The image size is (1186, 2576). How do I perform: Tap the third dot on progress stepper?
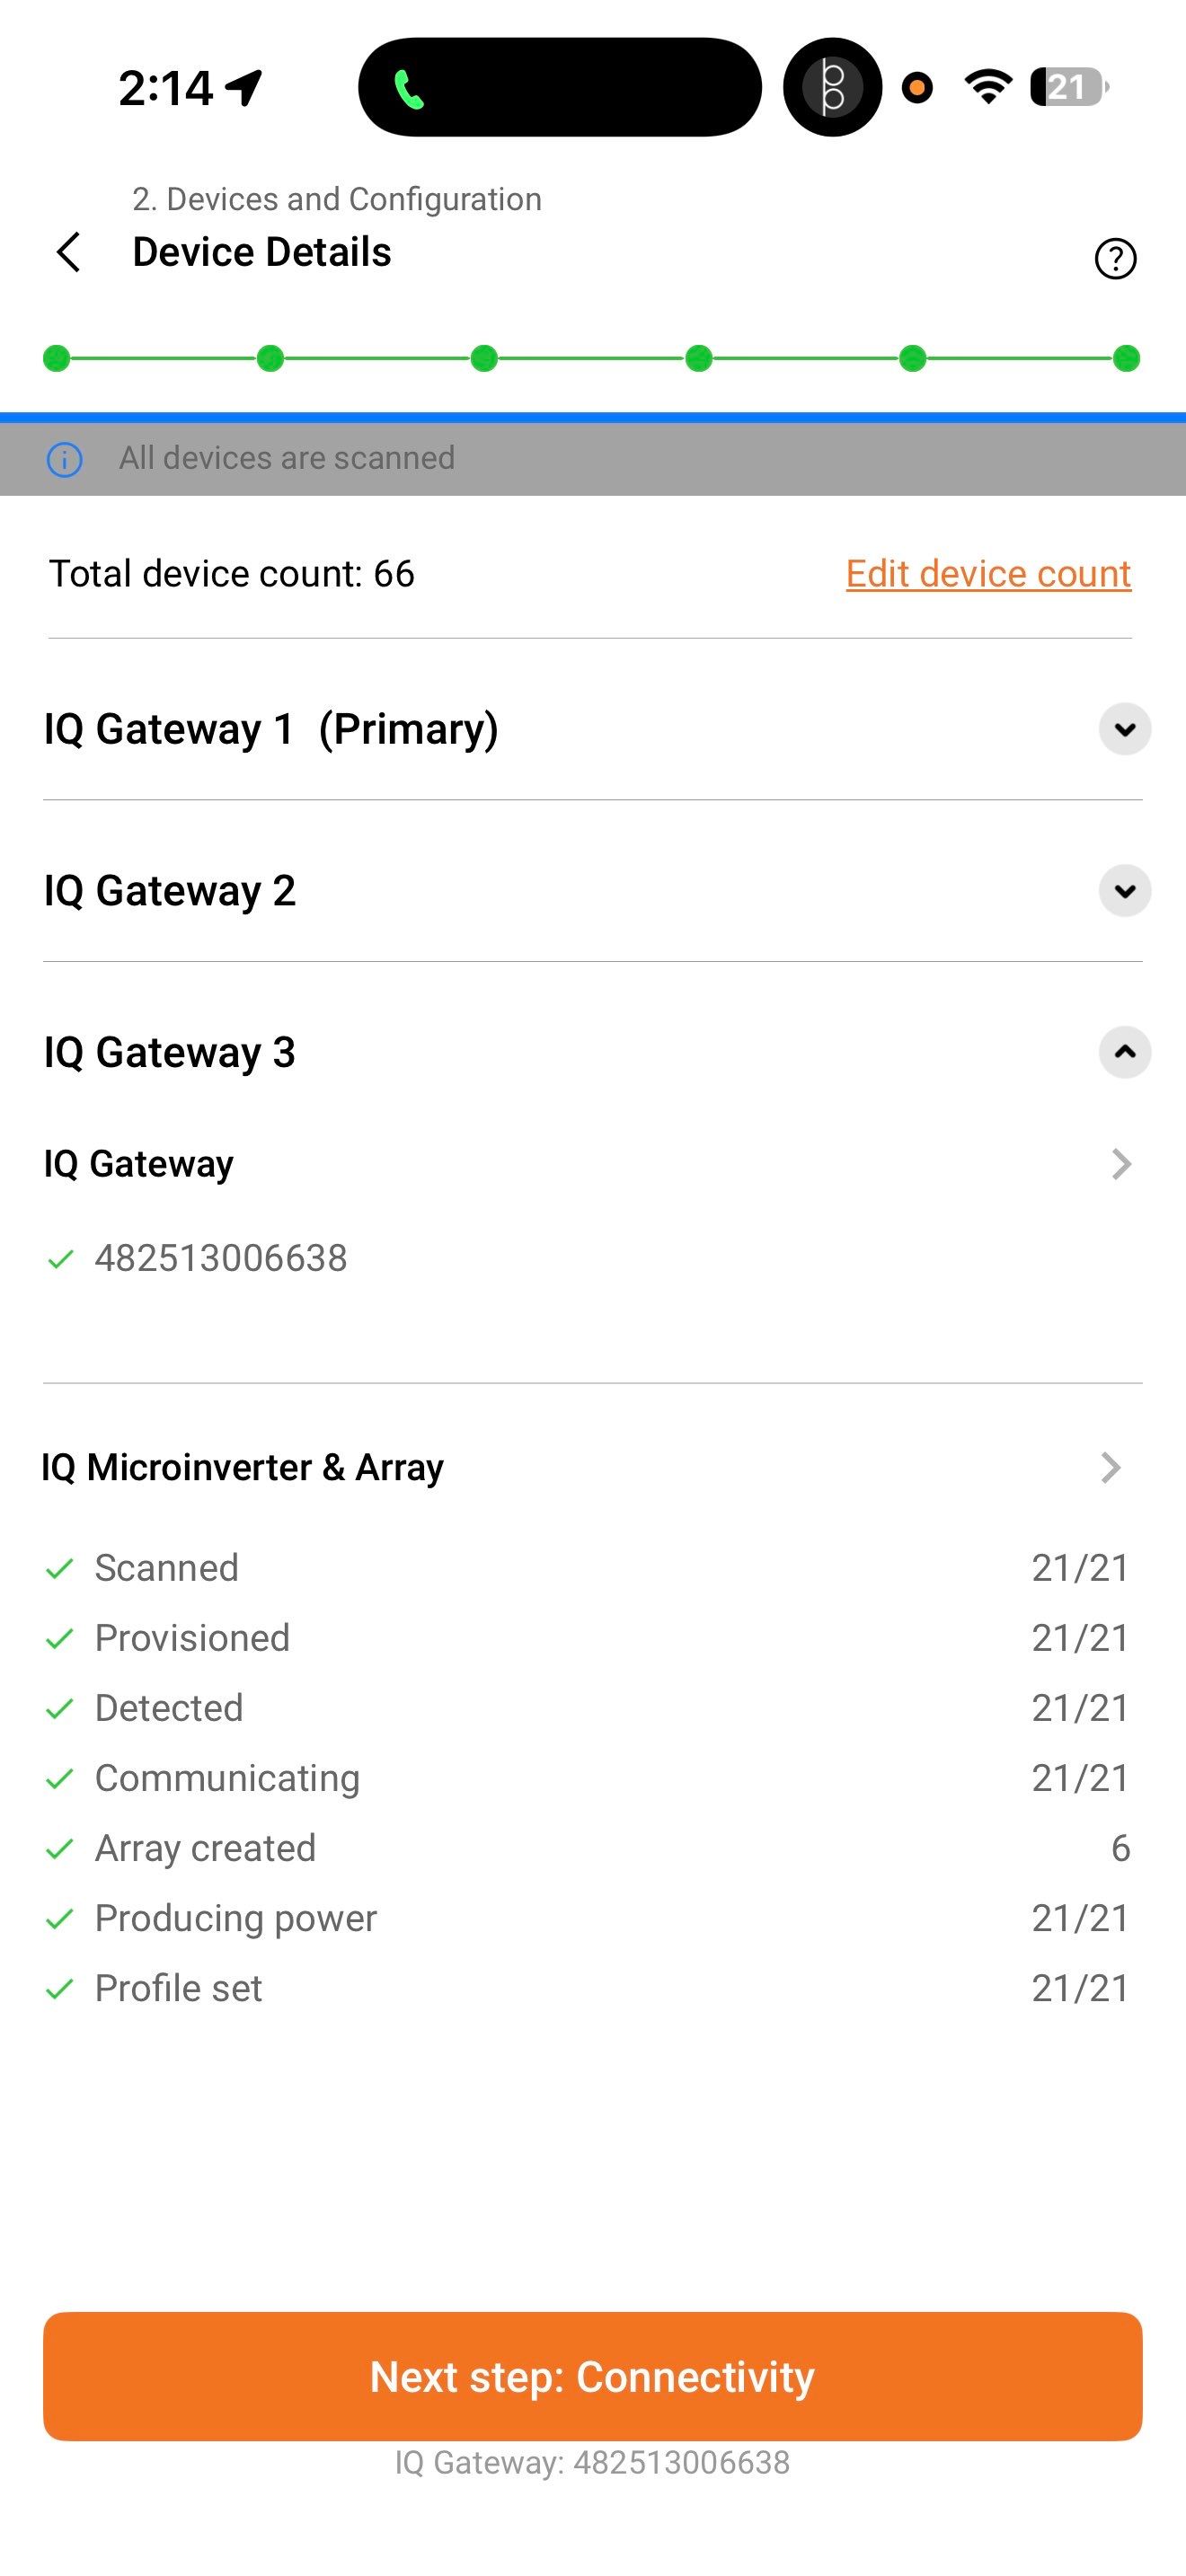(484, 358)
